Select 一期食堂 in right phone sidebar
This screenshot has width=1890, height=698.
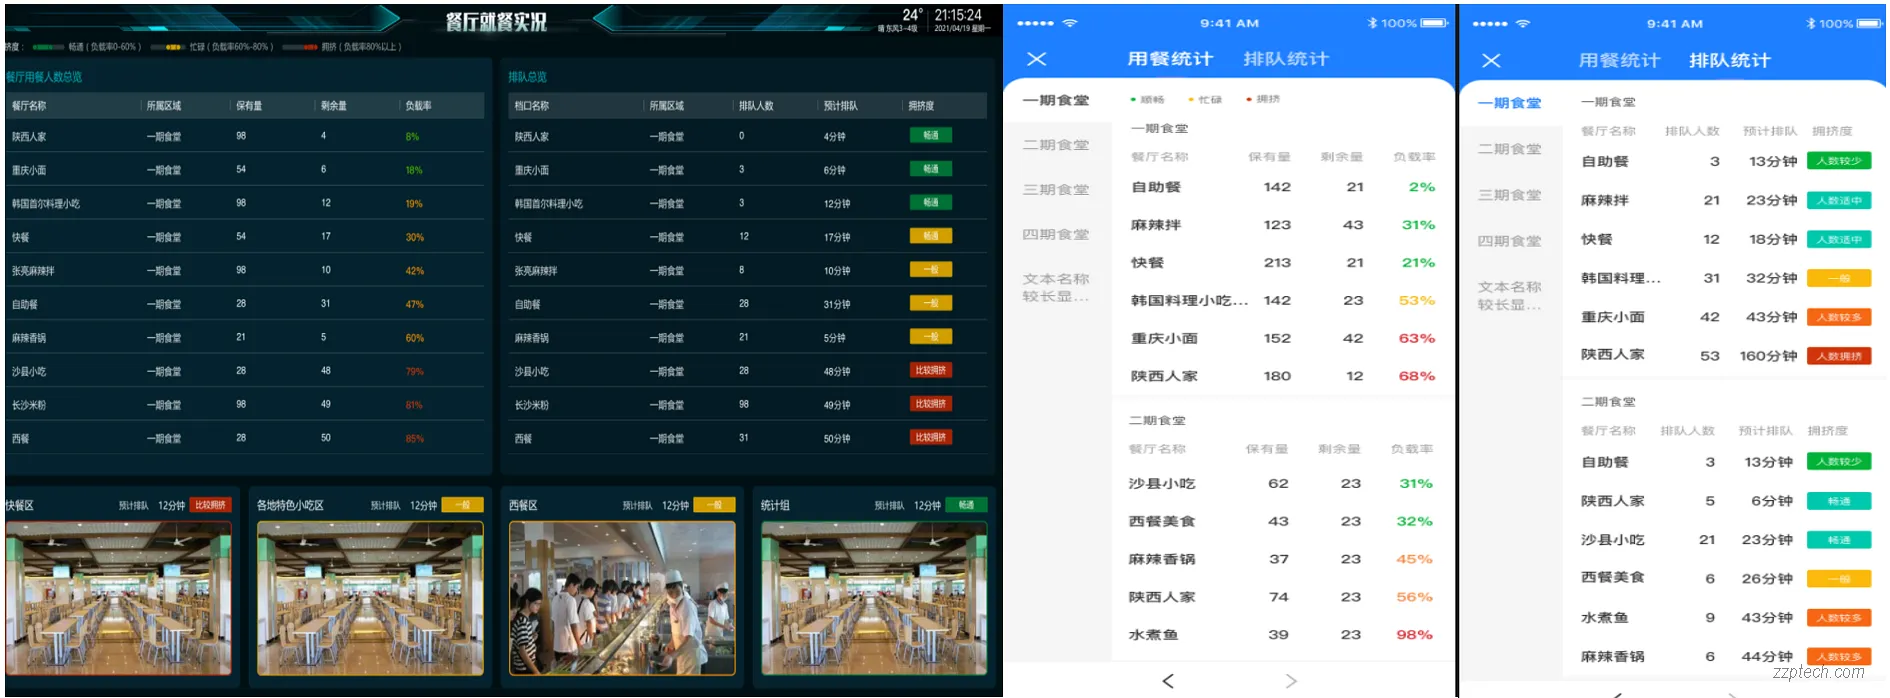click(1510, 103)
